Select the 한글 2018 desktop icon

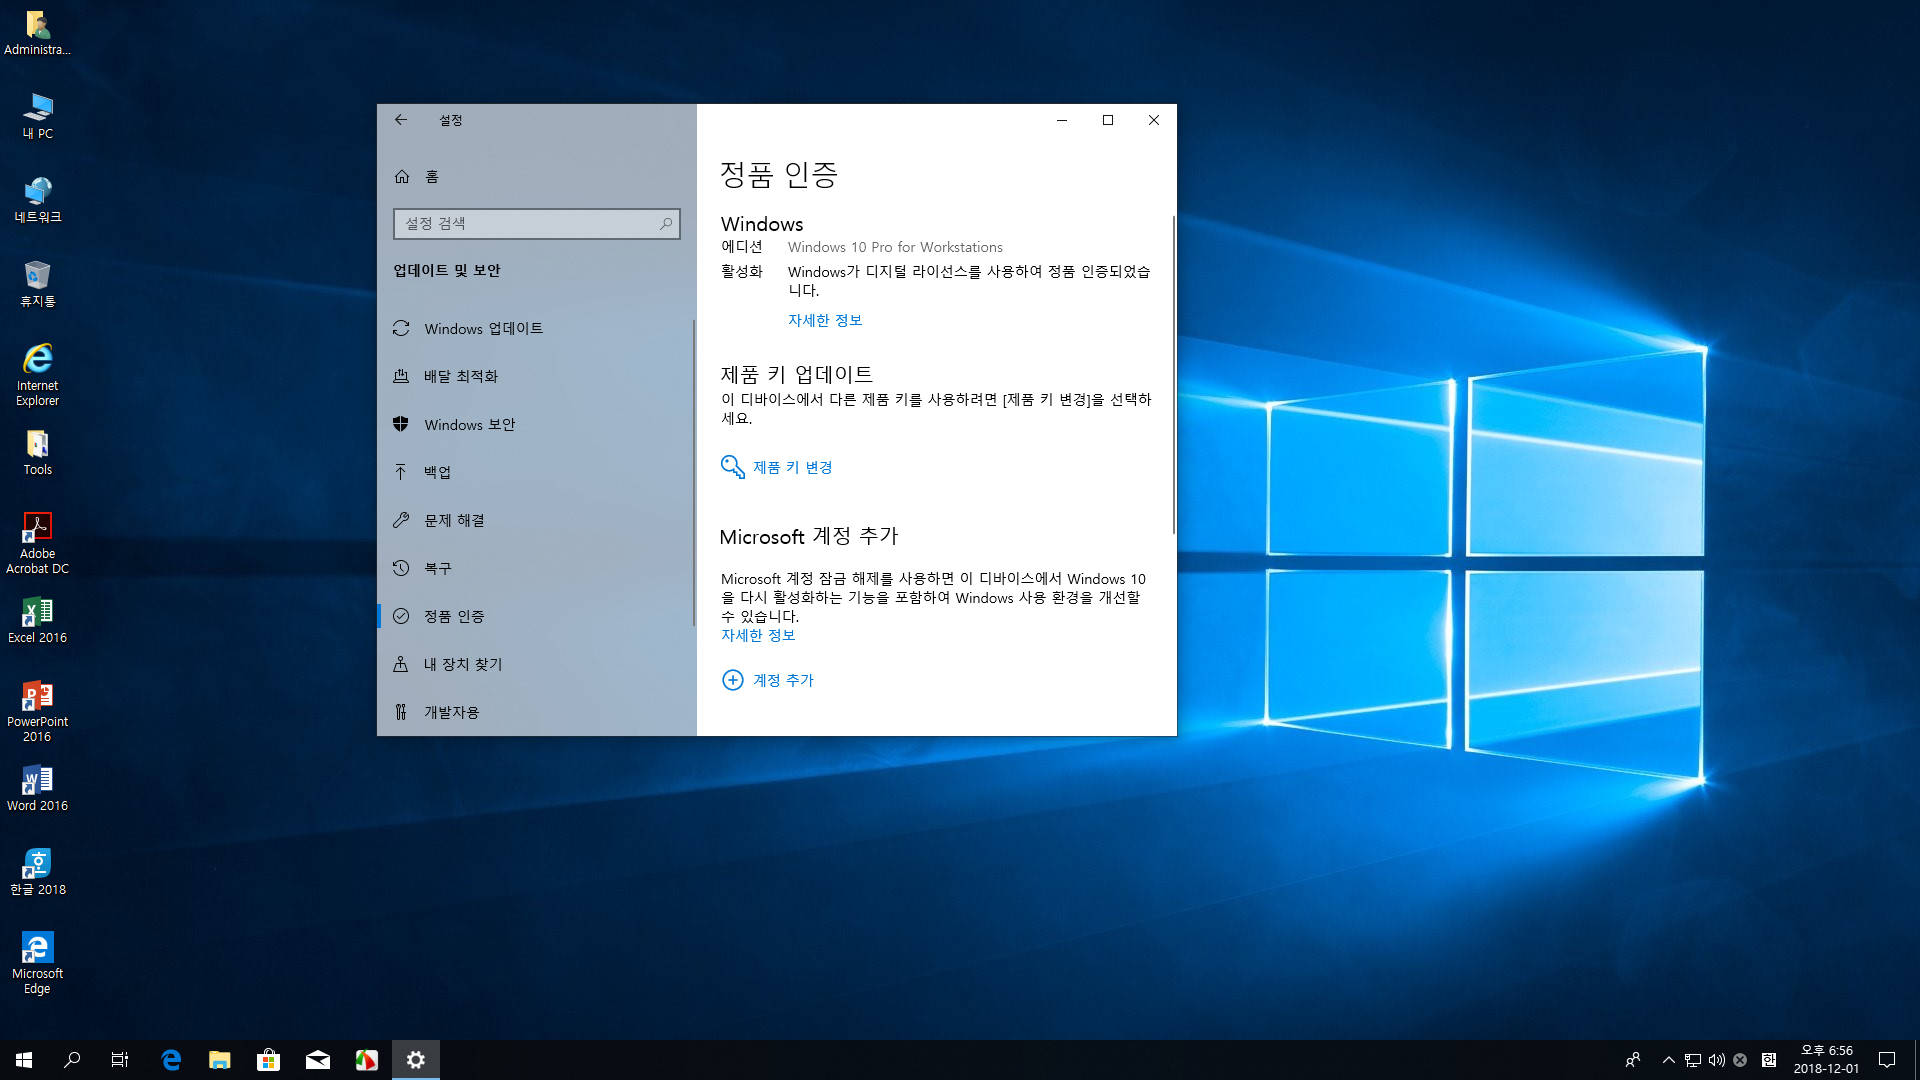[37, 872]
